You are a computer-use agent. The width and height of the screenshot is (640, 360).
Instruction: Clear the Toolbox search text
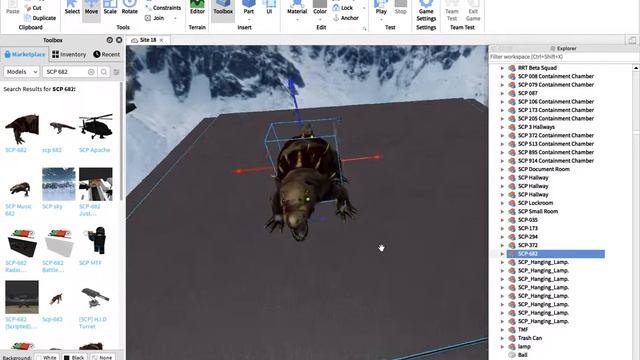(91, 71)
